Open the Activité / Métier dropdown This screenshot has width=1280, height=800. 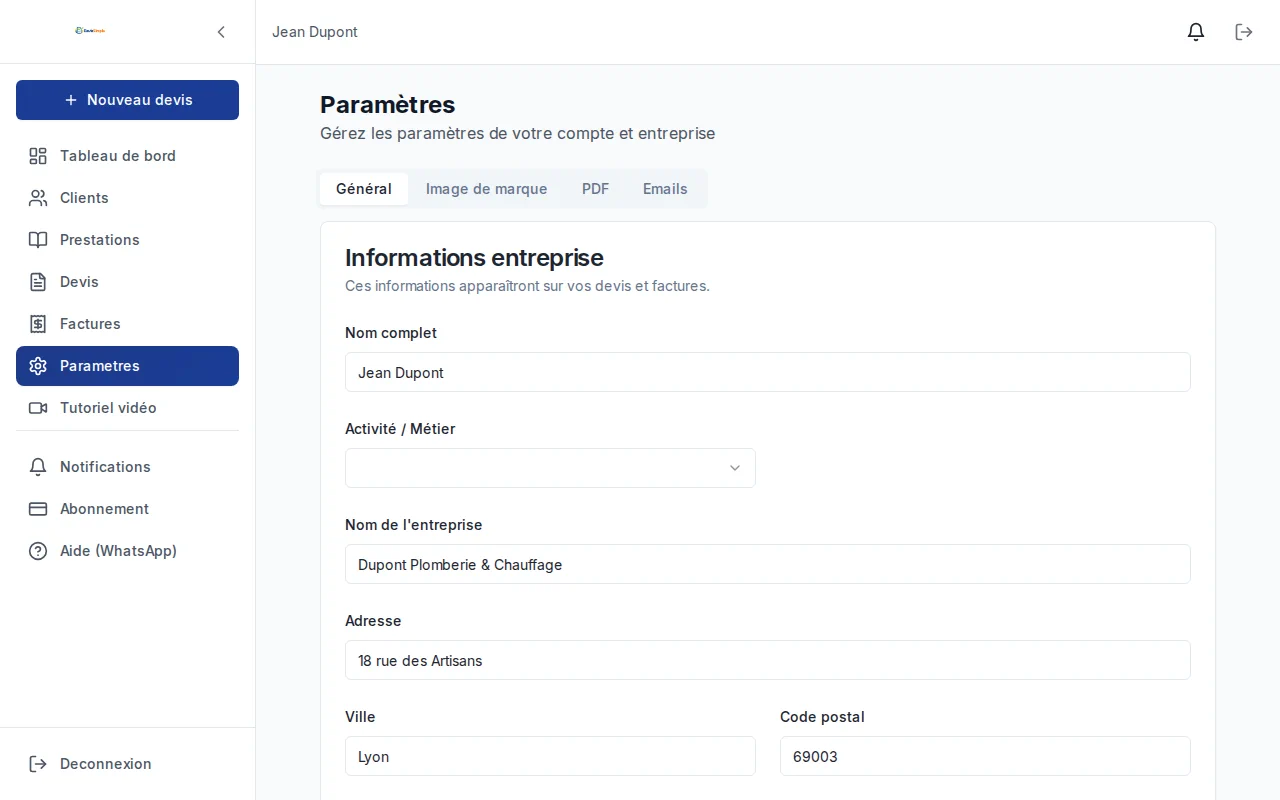point(550,468)
